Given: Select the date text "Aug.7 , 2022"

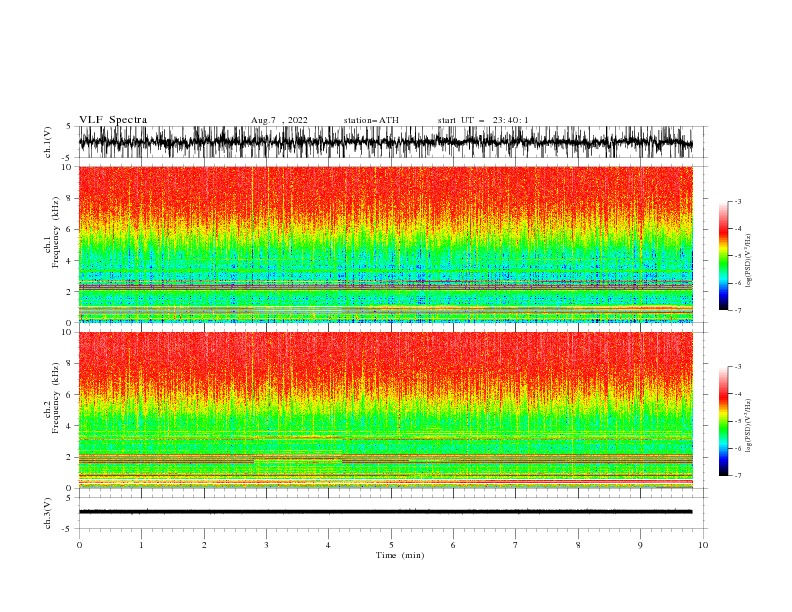Looking at the screenshot, I should (x=279, y=120).
